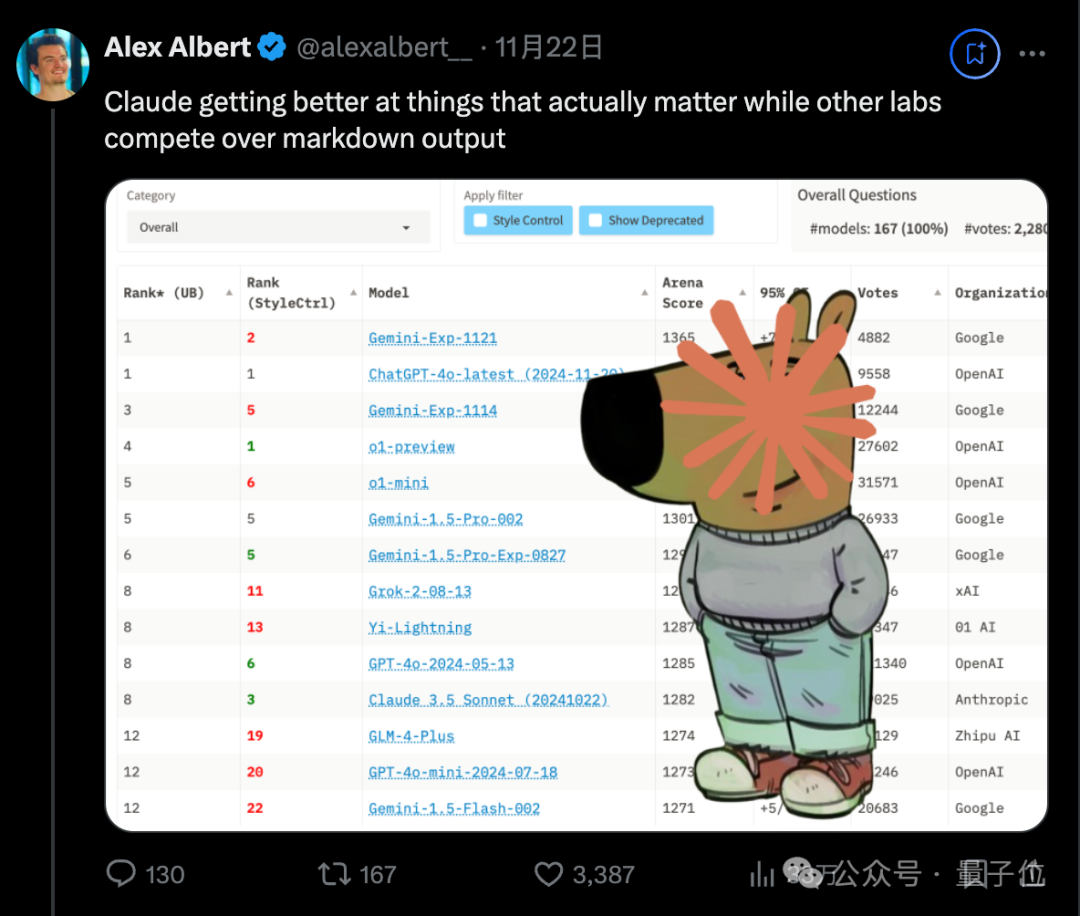Image resolution: width=1080 pixels, height=916 pixels.
Task: Reply to Alex Albert's tweet
Action: pyautogui.click(x=120, y=874)
